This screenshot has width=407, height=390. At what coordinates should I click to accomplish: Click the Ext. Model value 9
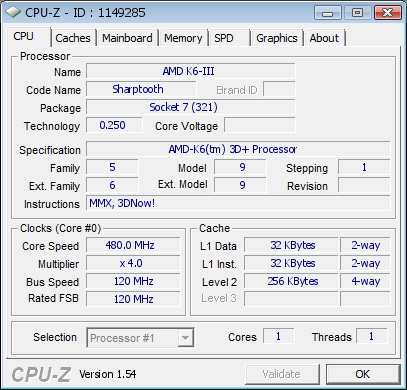(240, 185)
